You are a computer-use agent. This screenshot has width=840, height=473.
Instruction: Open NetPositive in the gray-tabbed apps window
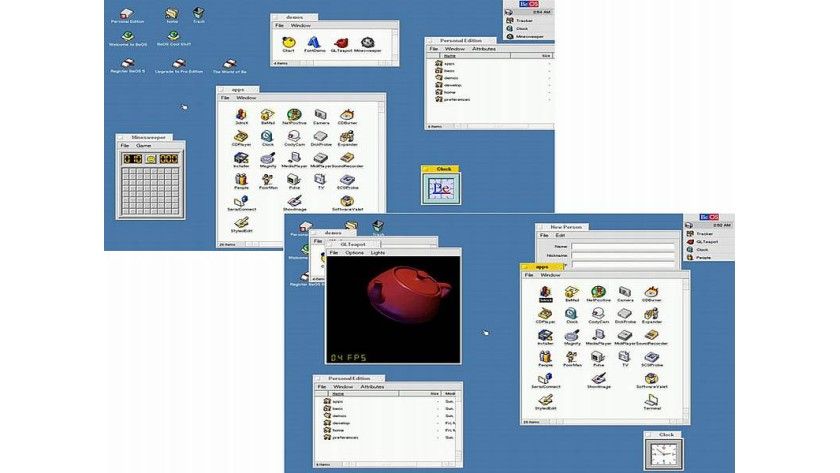(294, 117)
